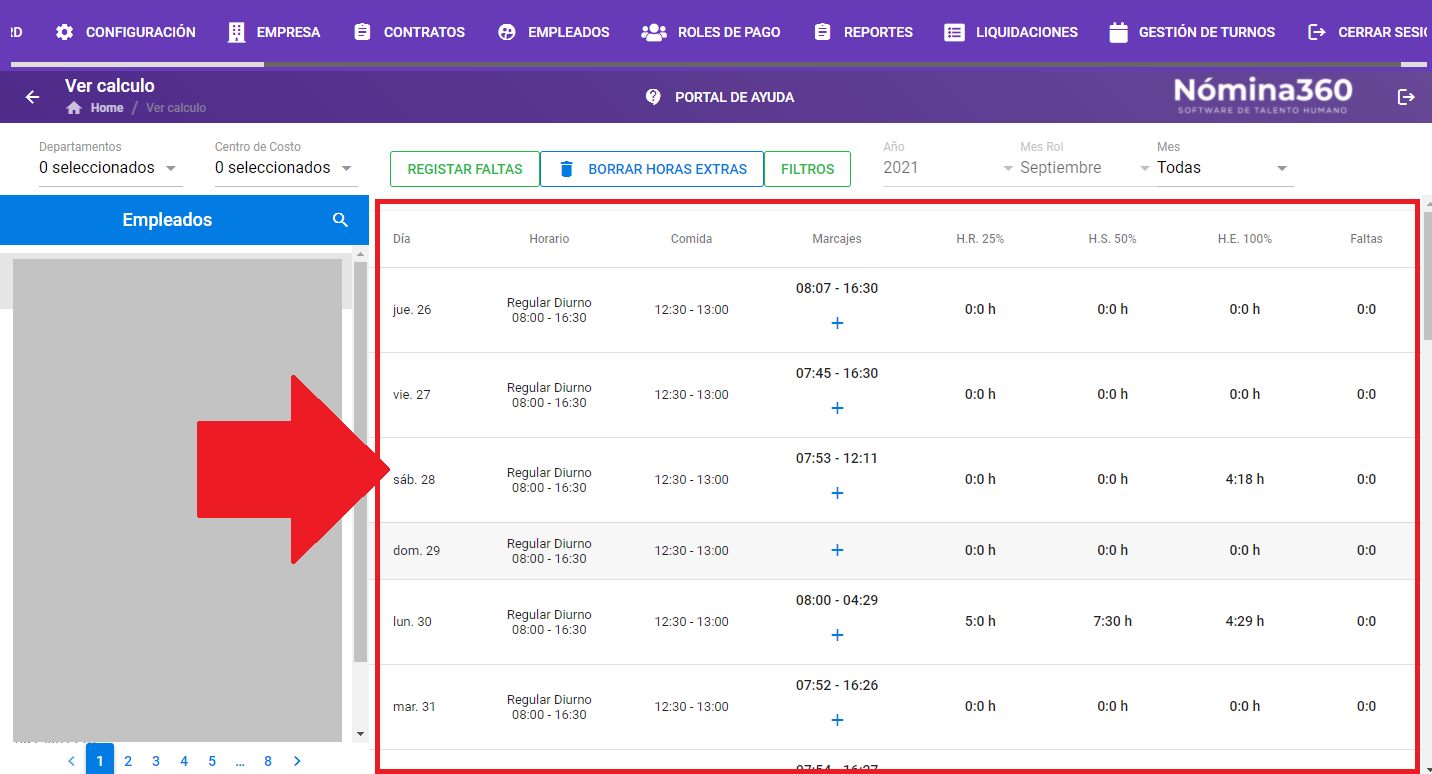Viewport: 1432px width, 774px height.
Task: Add a marcaje for jue. 26
Action: pyautogui.click(x=837, y=323)
